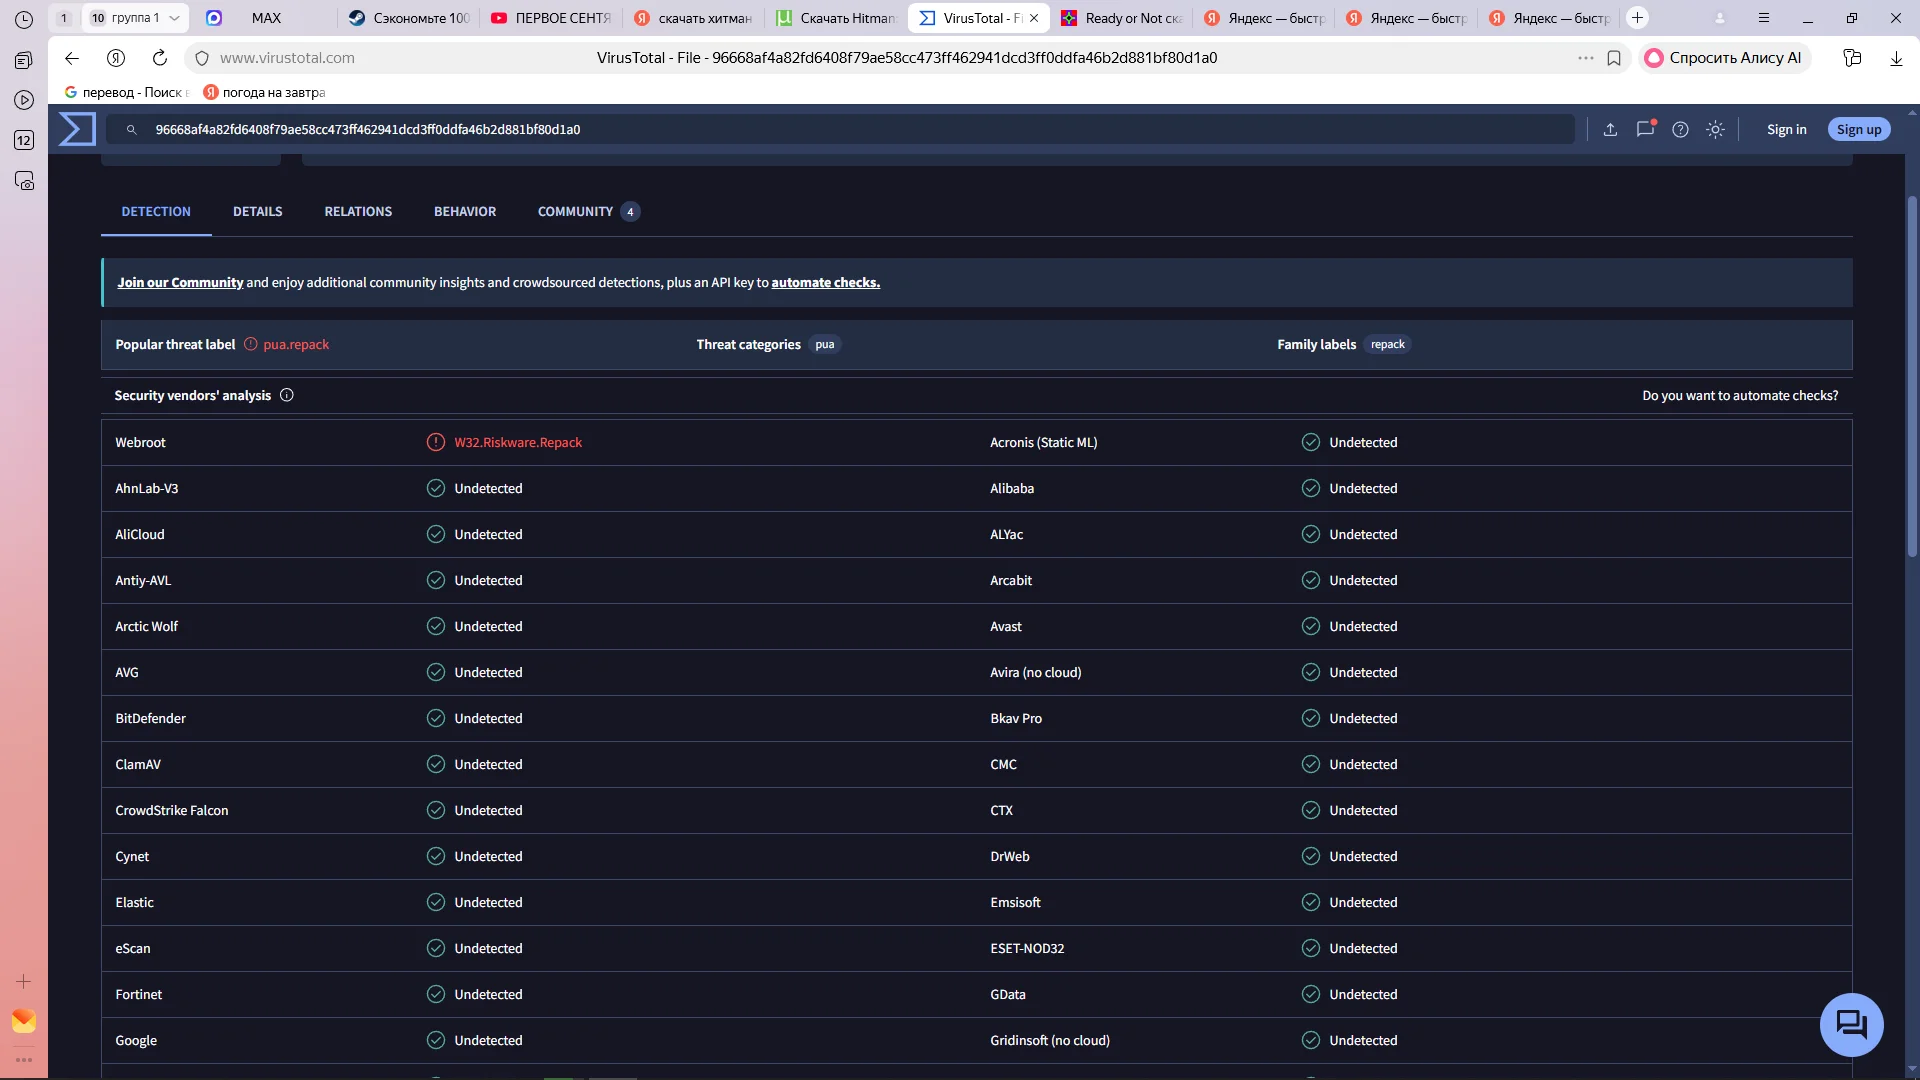Viewport: 1920px width, 1080px height.
Task: Click the Gridinsoft (no cloud) vendor name
Action: (1050, 1040)
